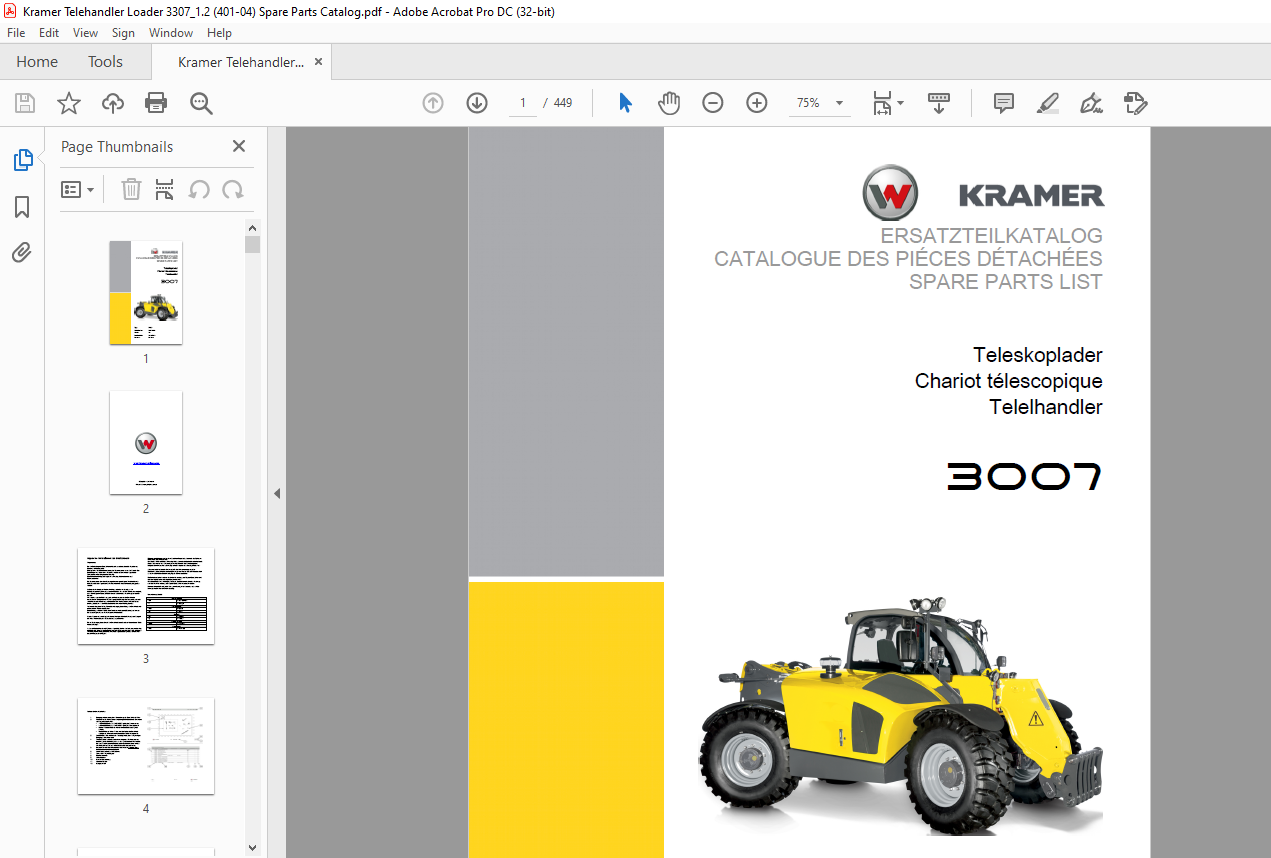Select page 4 thumbnail
Image resolution: width=1271 pixels, height=858 pixels.
pos(146,745)
